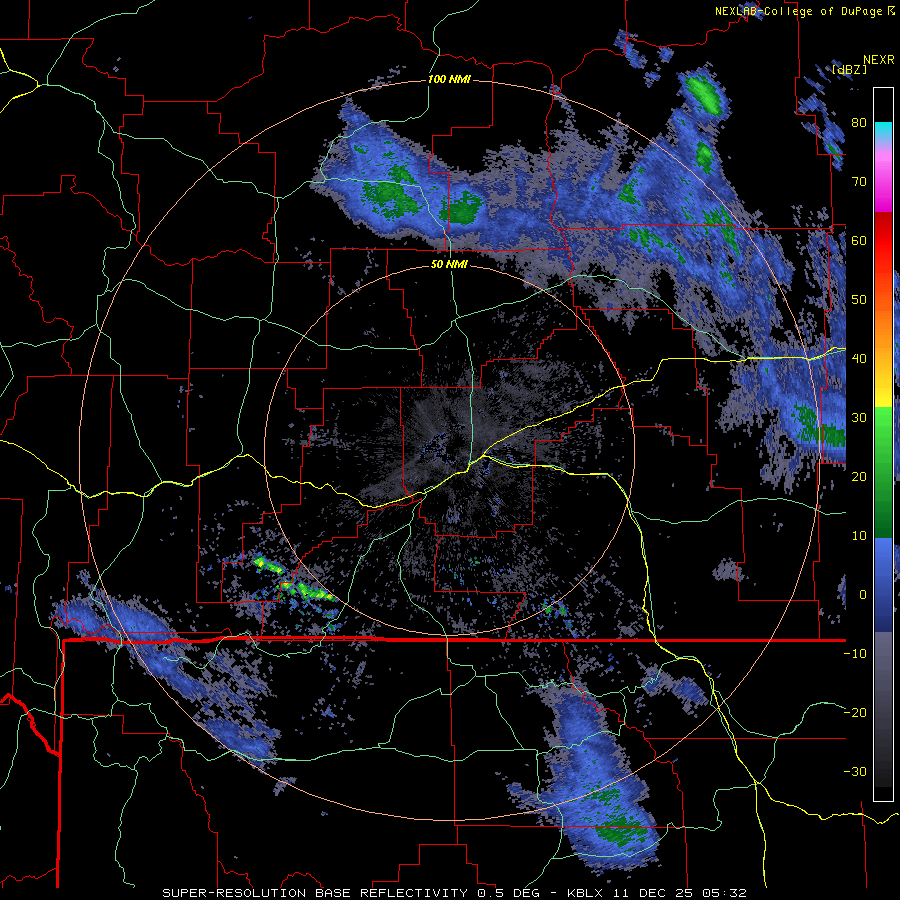Click the -20 value on the dBZ scale

(x=855, y=712)
